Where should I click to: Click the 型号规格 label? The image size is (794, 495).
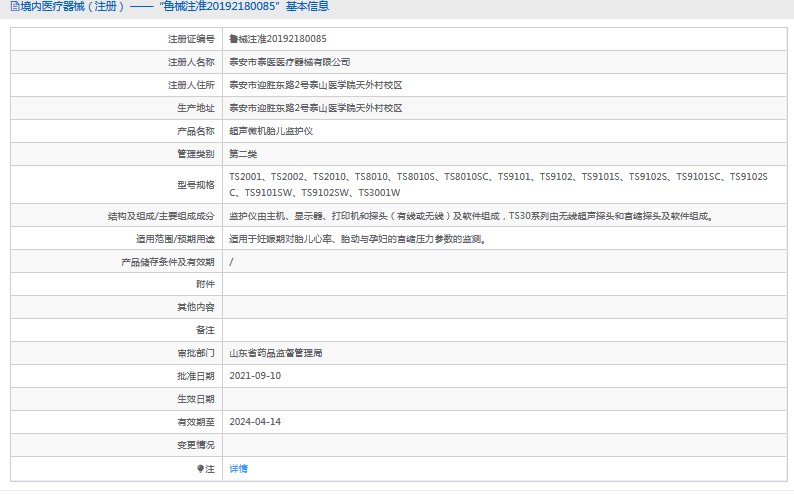tap(196, 185)
